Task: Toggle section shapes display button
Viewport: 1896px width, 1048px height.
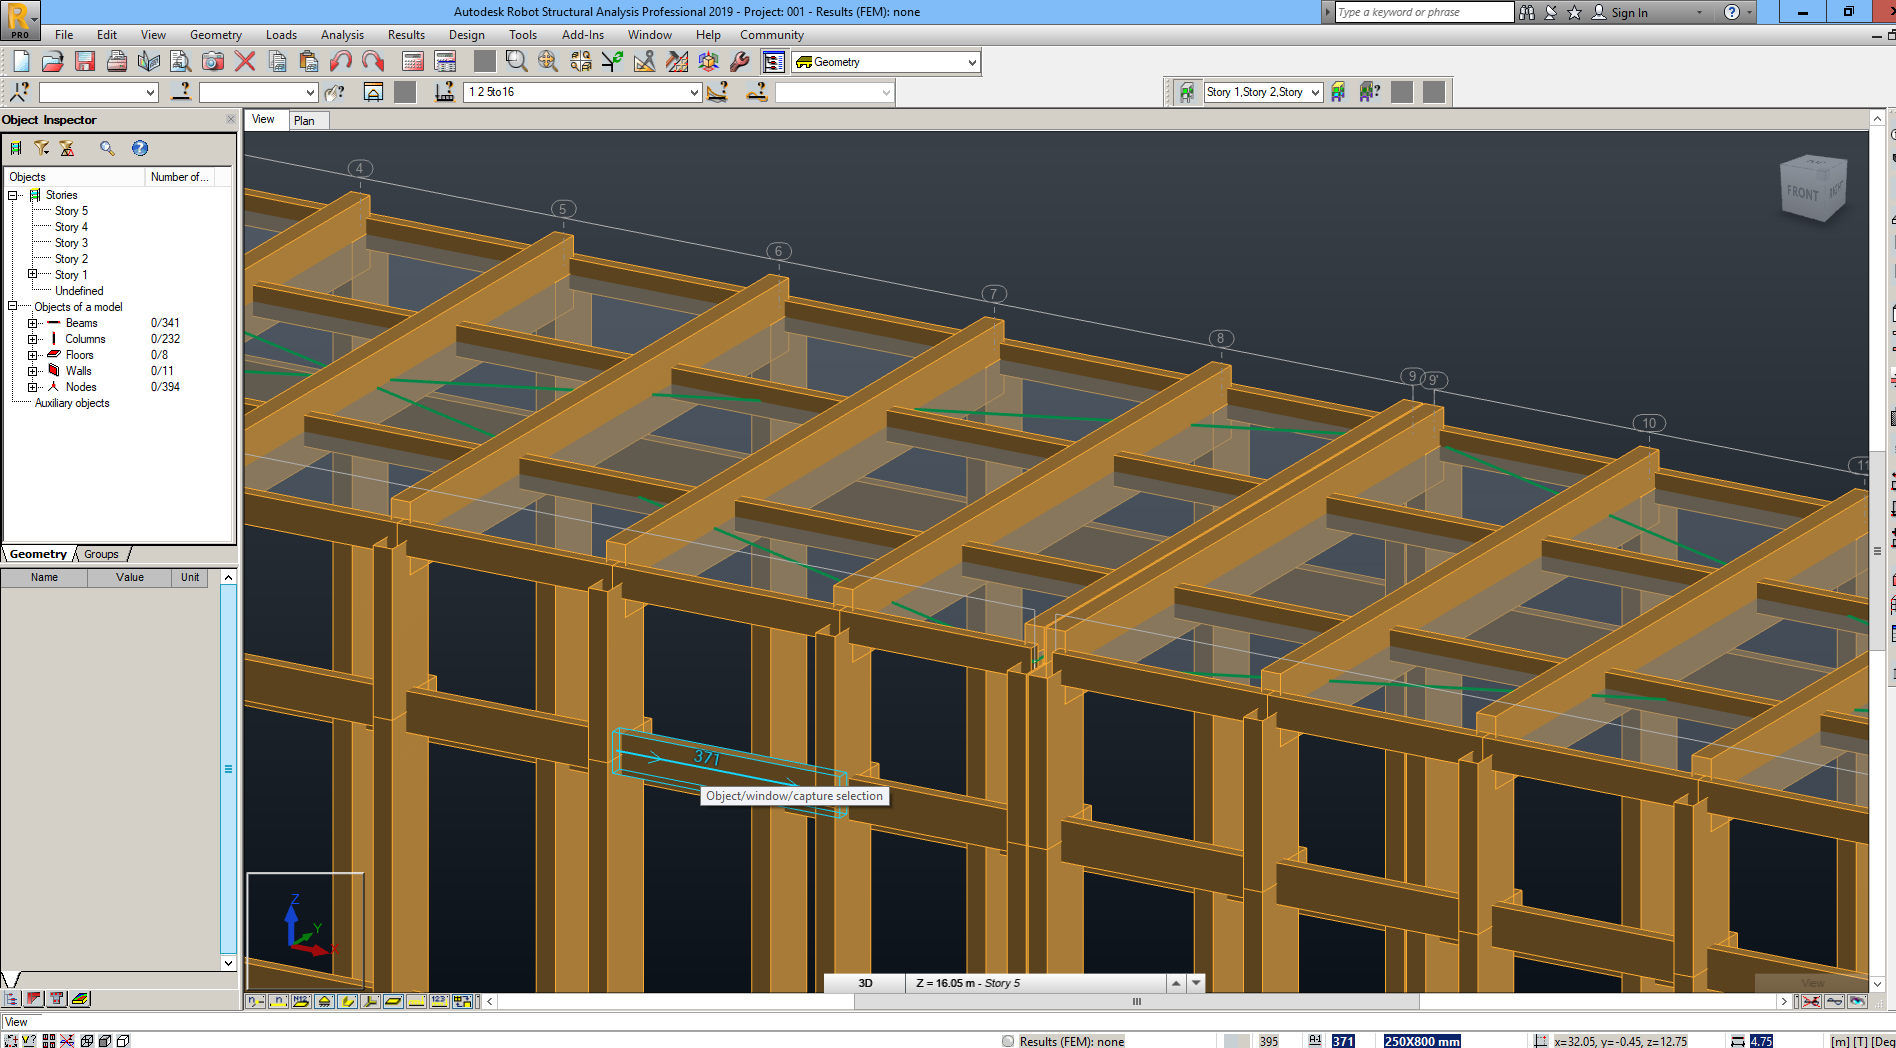Action: click(x=348, y=1001)
